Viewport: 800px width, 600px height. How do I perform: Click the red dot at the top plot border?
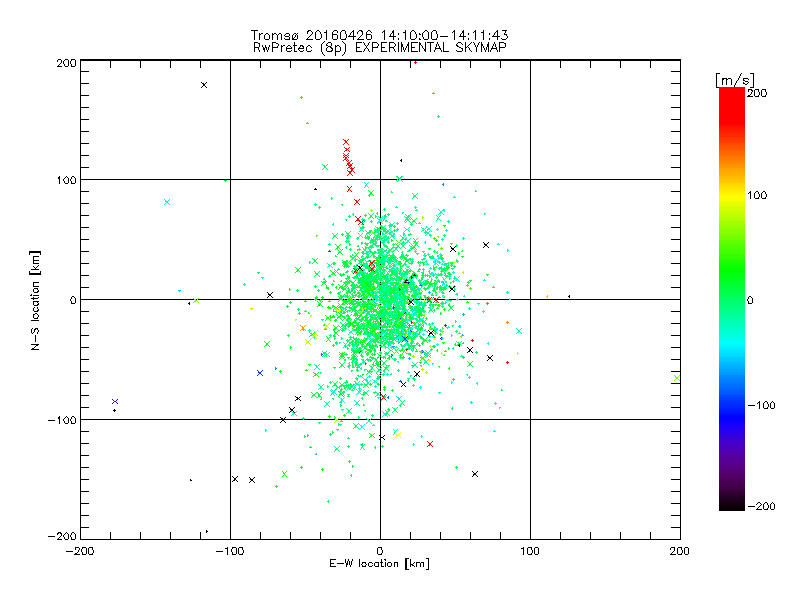click(415, 62)
